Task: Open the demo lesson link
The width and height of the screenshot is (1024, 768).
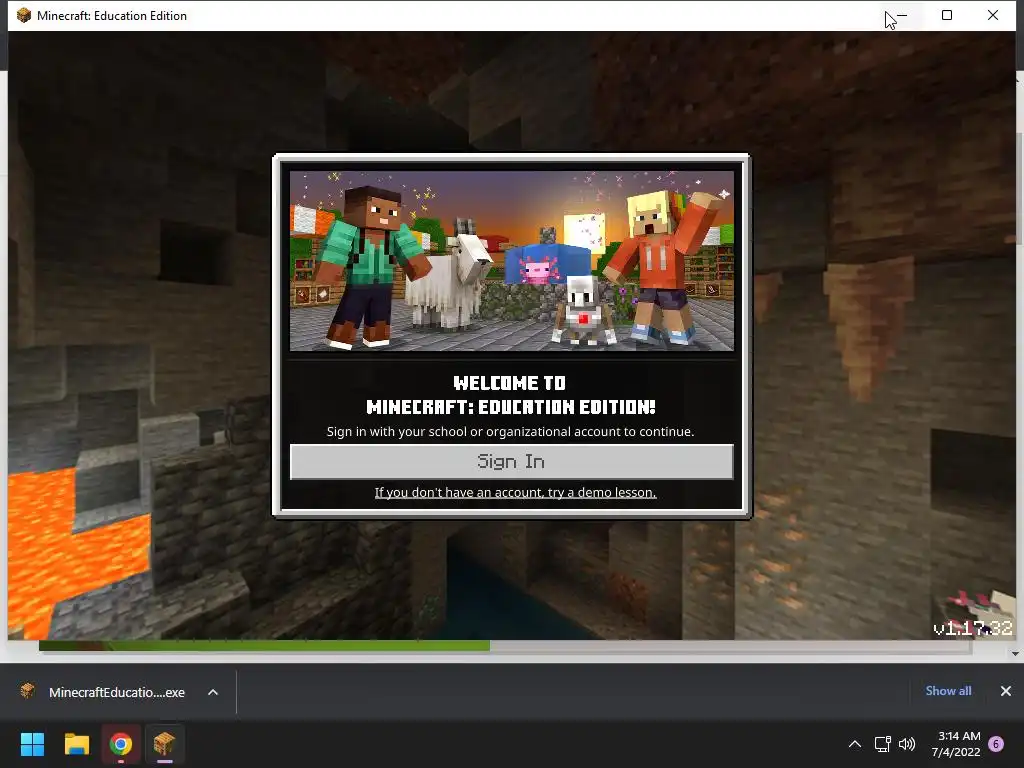Action: [x=515, y=492]
